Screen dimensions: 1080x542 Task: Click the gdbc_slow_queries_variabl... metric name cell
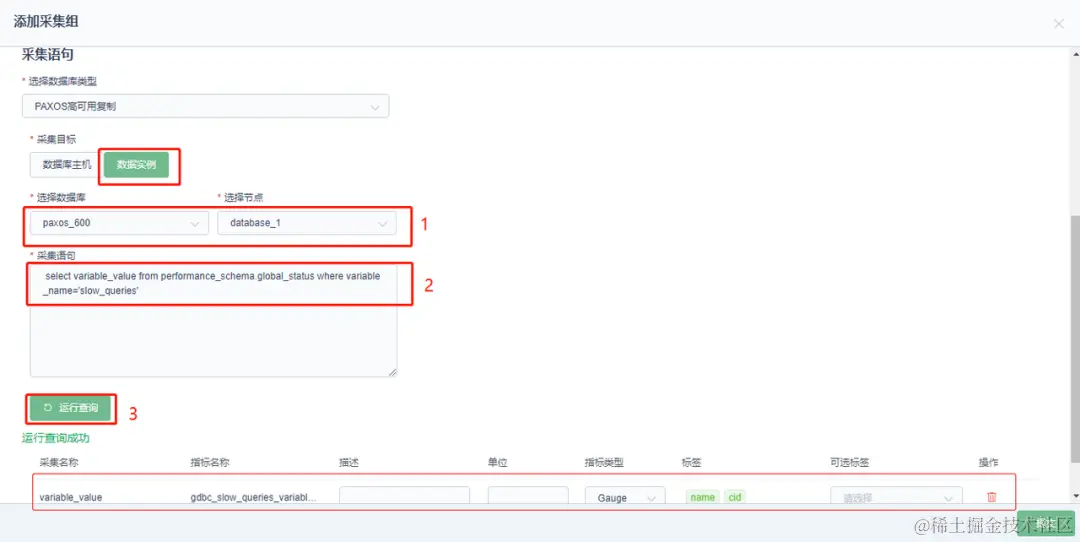coord(253,497)
